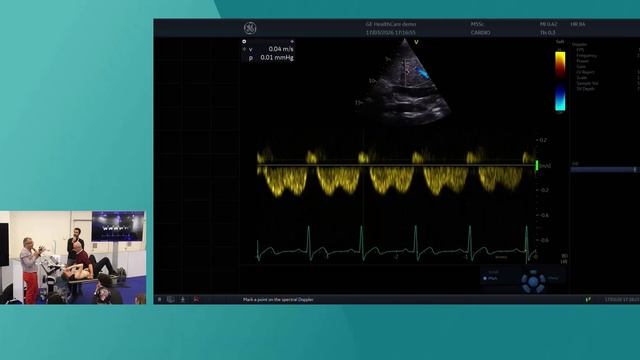This screenshot has height=360, width=640.
Task: Click the CARDIO label in the header
Action: 480,32
